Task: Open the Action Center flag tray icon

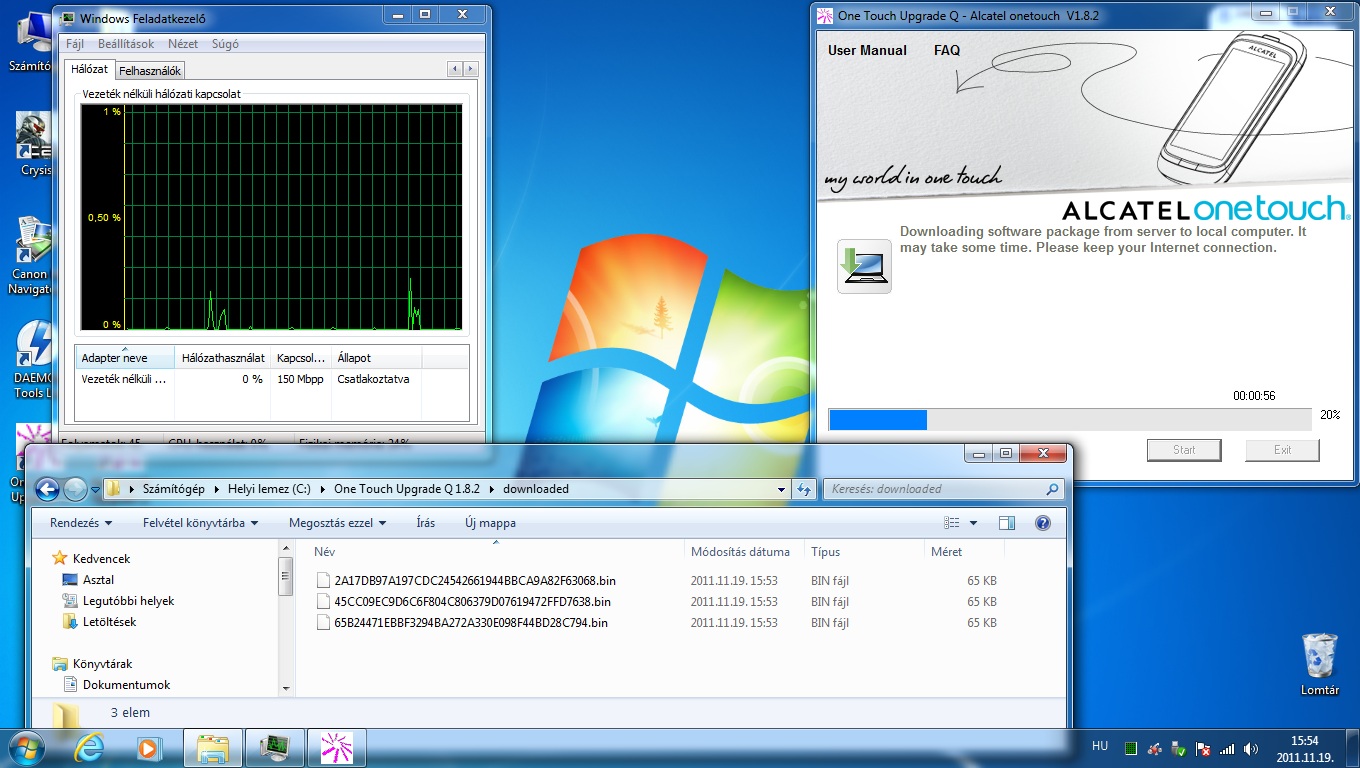Action: (x=1204, y=748)
